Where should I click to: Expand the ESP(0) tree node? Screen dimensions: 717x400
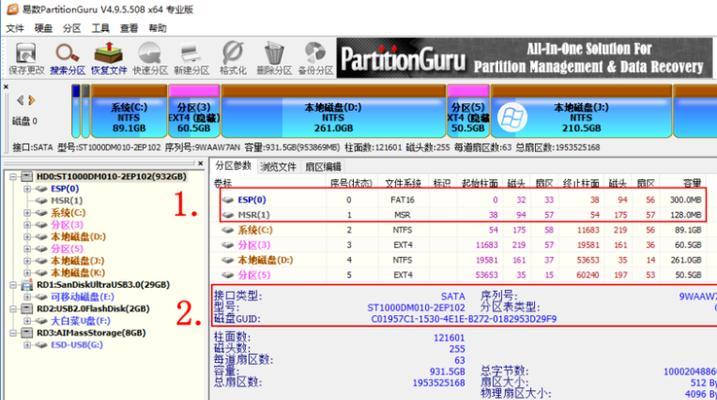click(x=27, y=189)
